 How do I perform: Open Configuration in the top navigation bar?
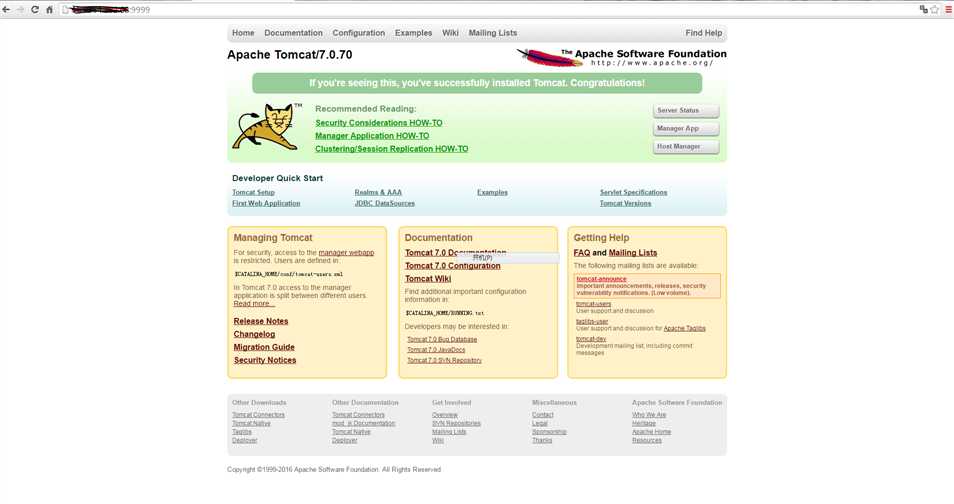click(x=358, y=33)
